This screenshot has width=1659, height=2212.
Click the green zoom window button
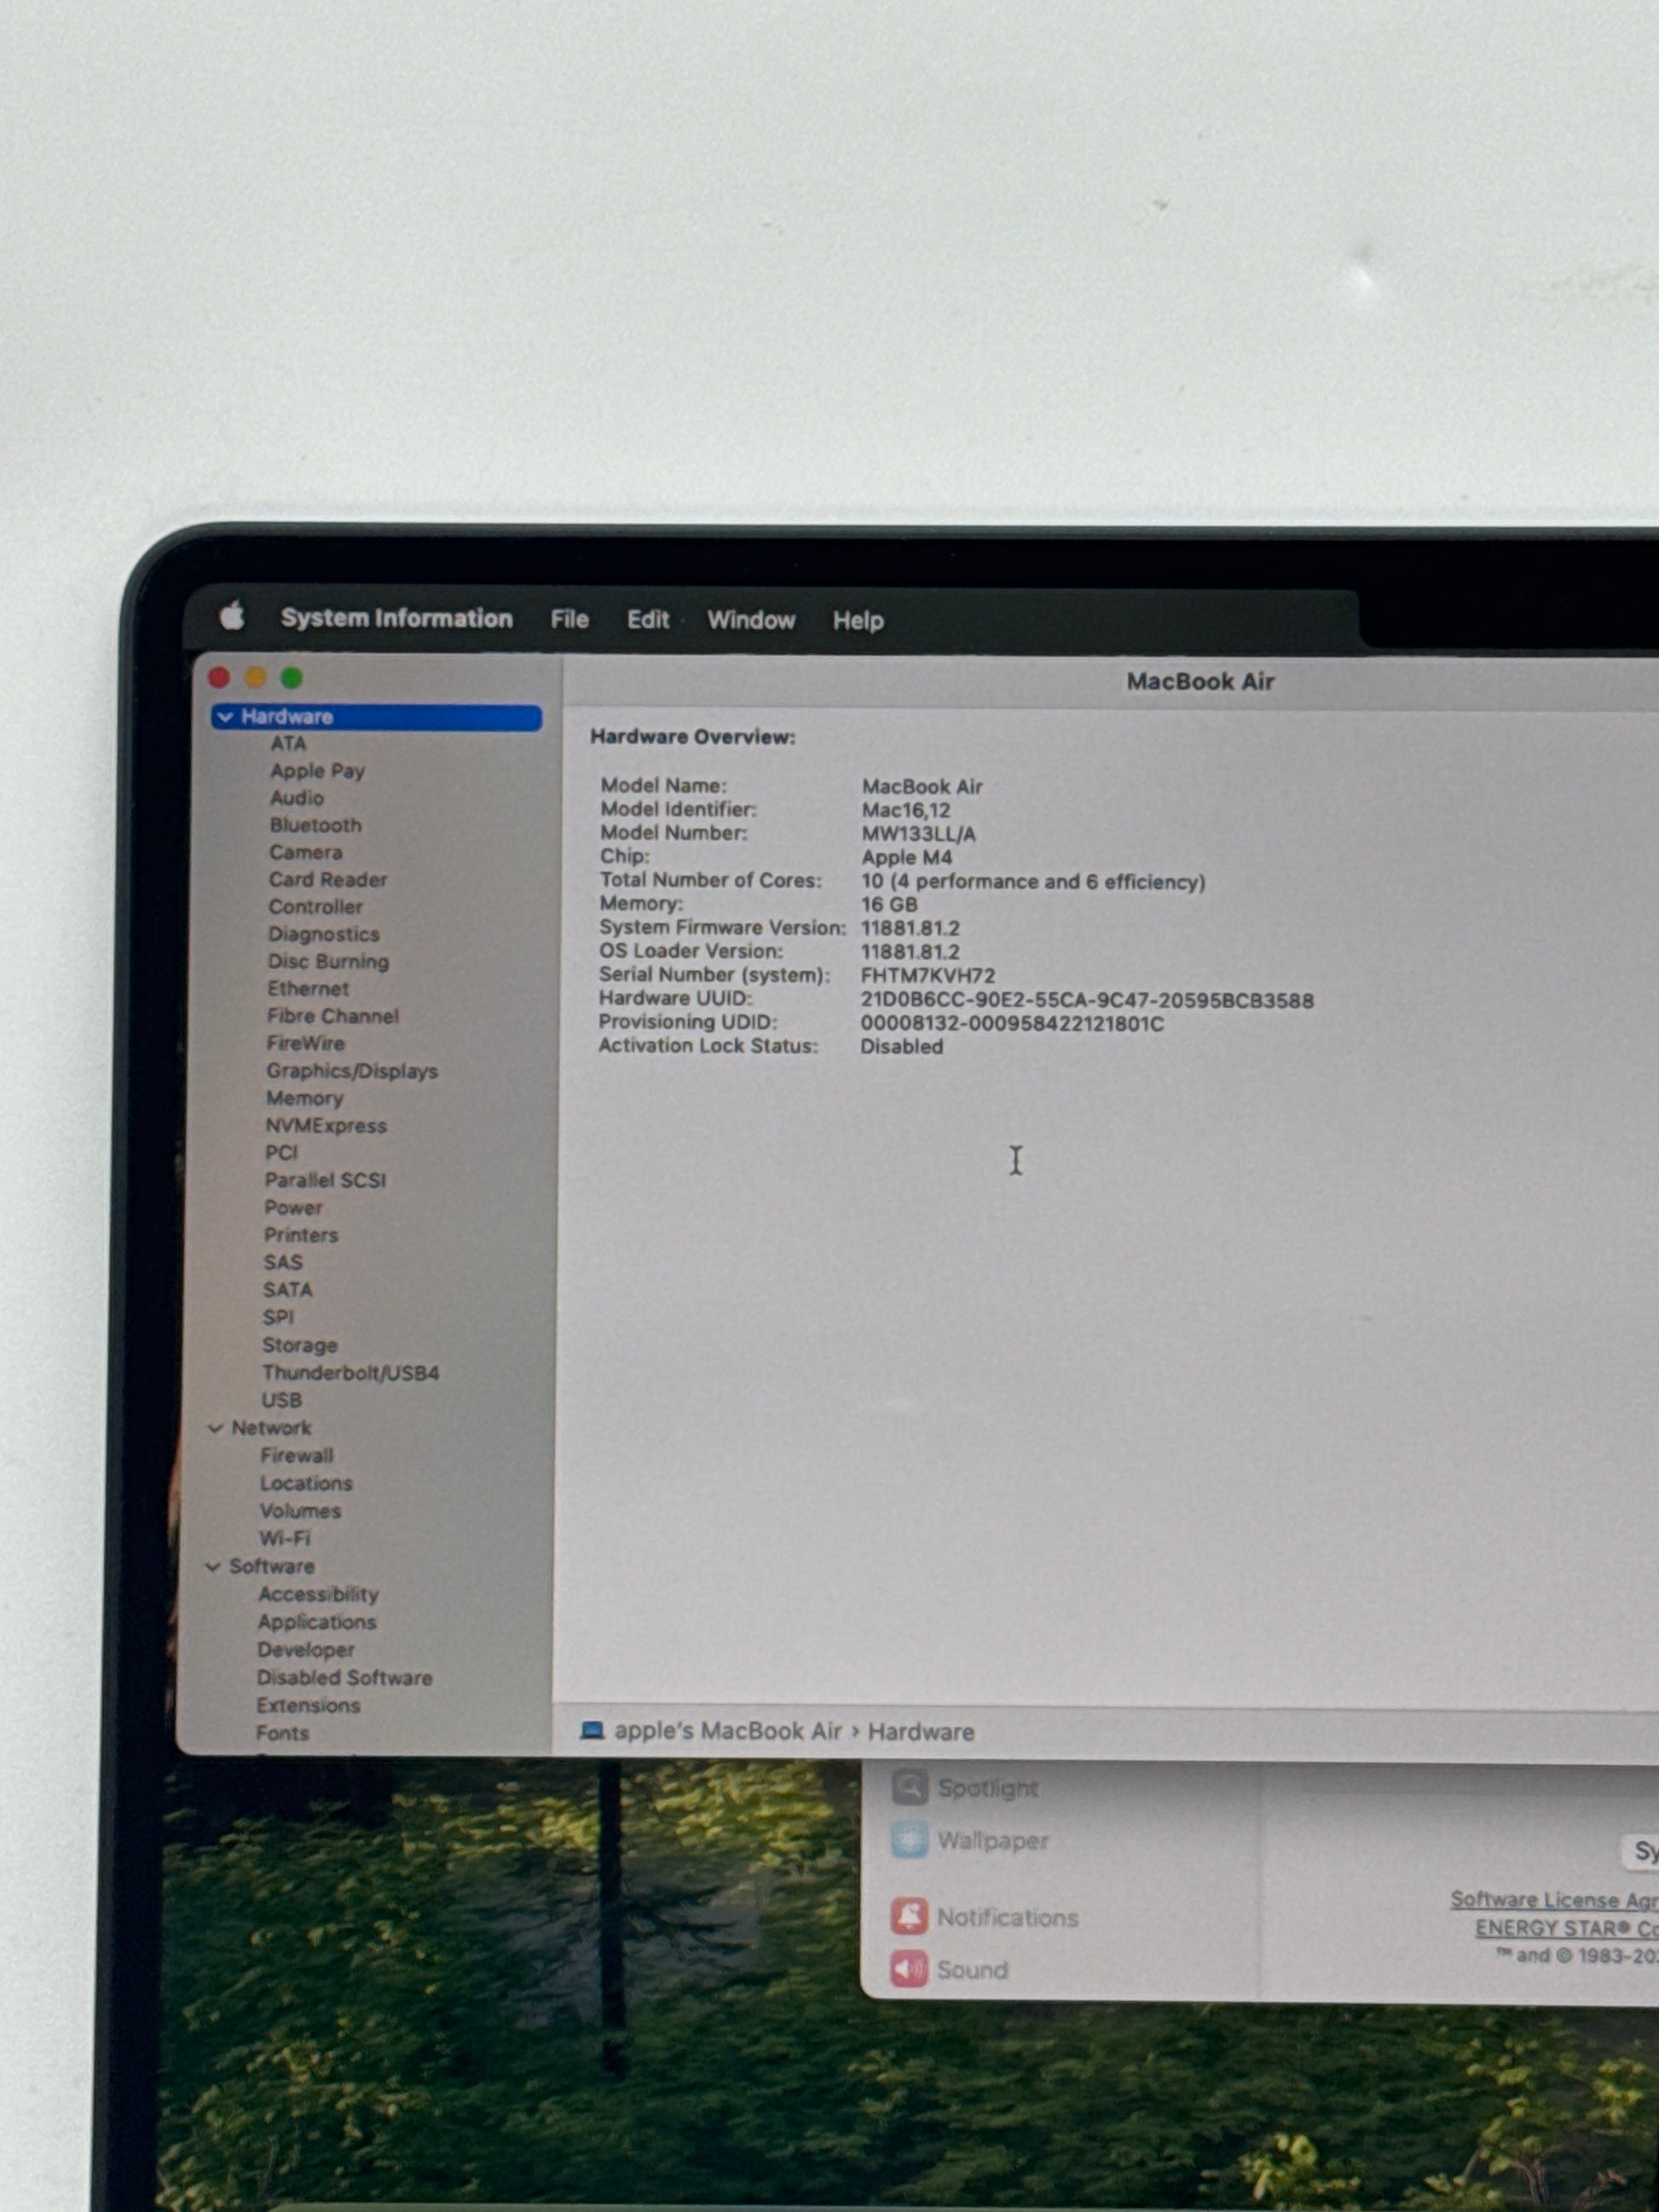click(292, 678)
